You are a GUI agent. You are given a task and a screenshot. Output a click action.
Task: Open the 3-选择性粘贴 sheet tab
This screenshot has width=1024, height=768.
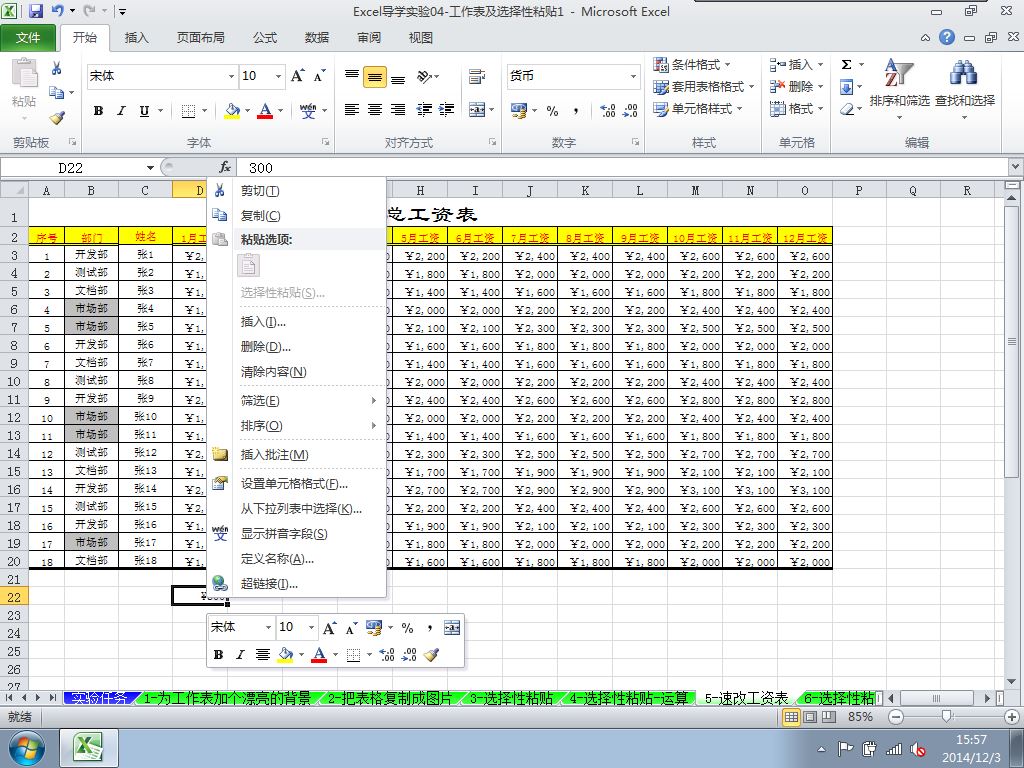[x=511, y=698]
